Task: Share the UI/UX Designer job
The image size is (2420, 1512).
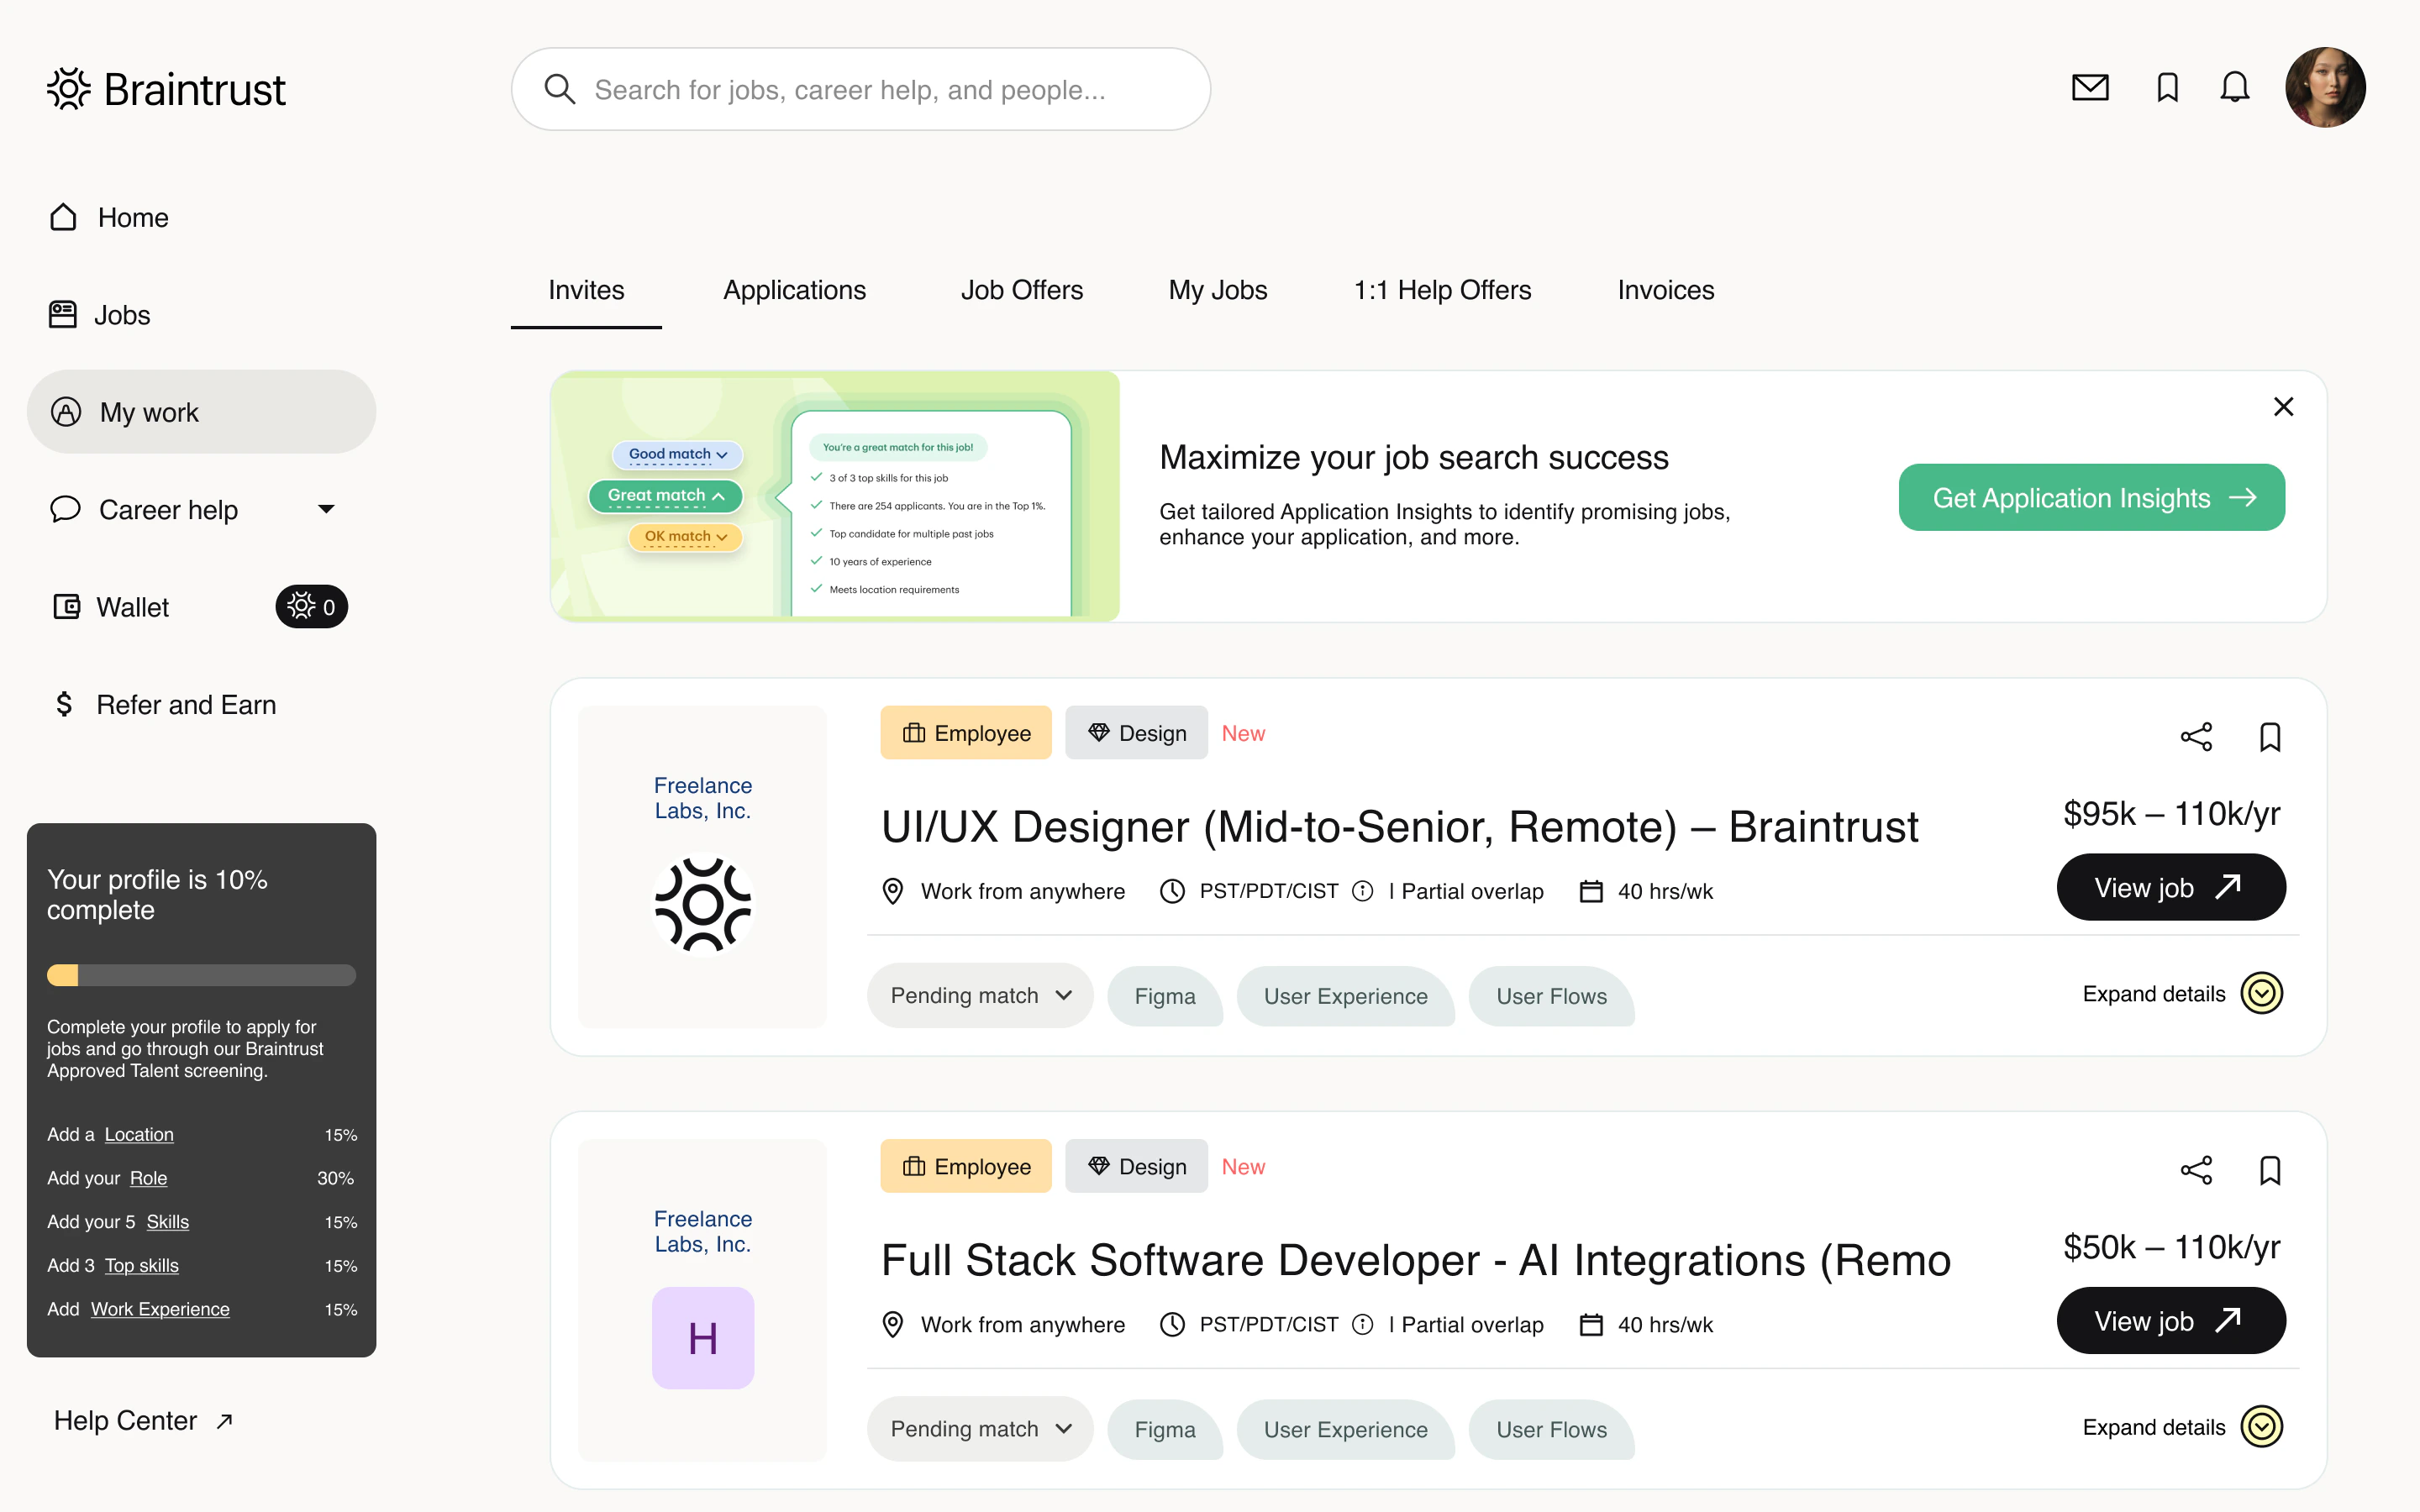Action: (x=2196, y=737)
